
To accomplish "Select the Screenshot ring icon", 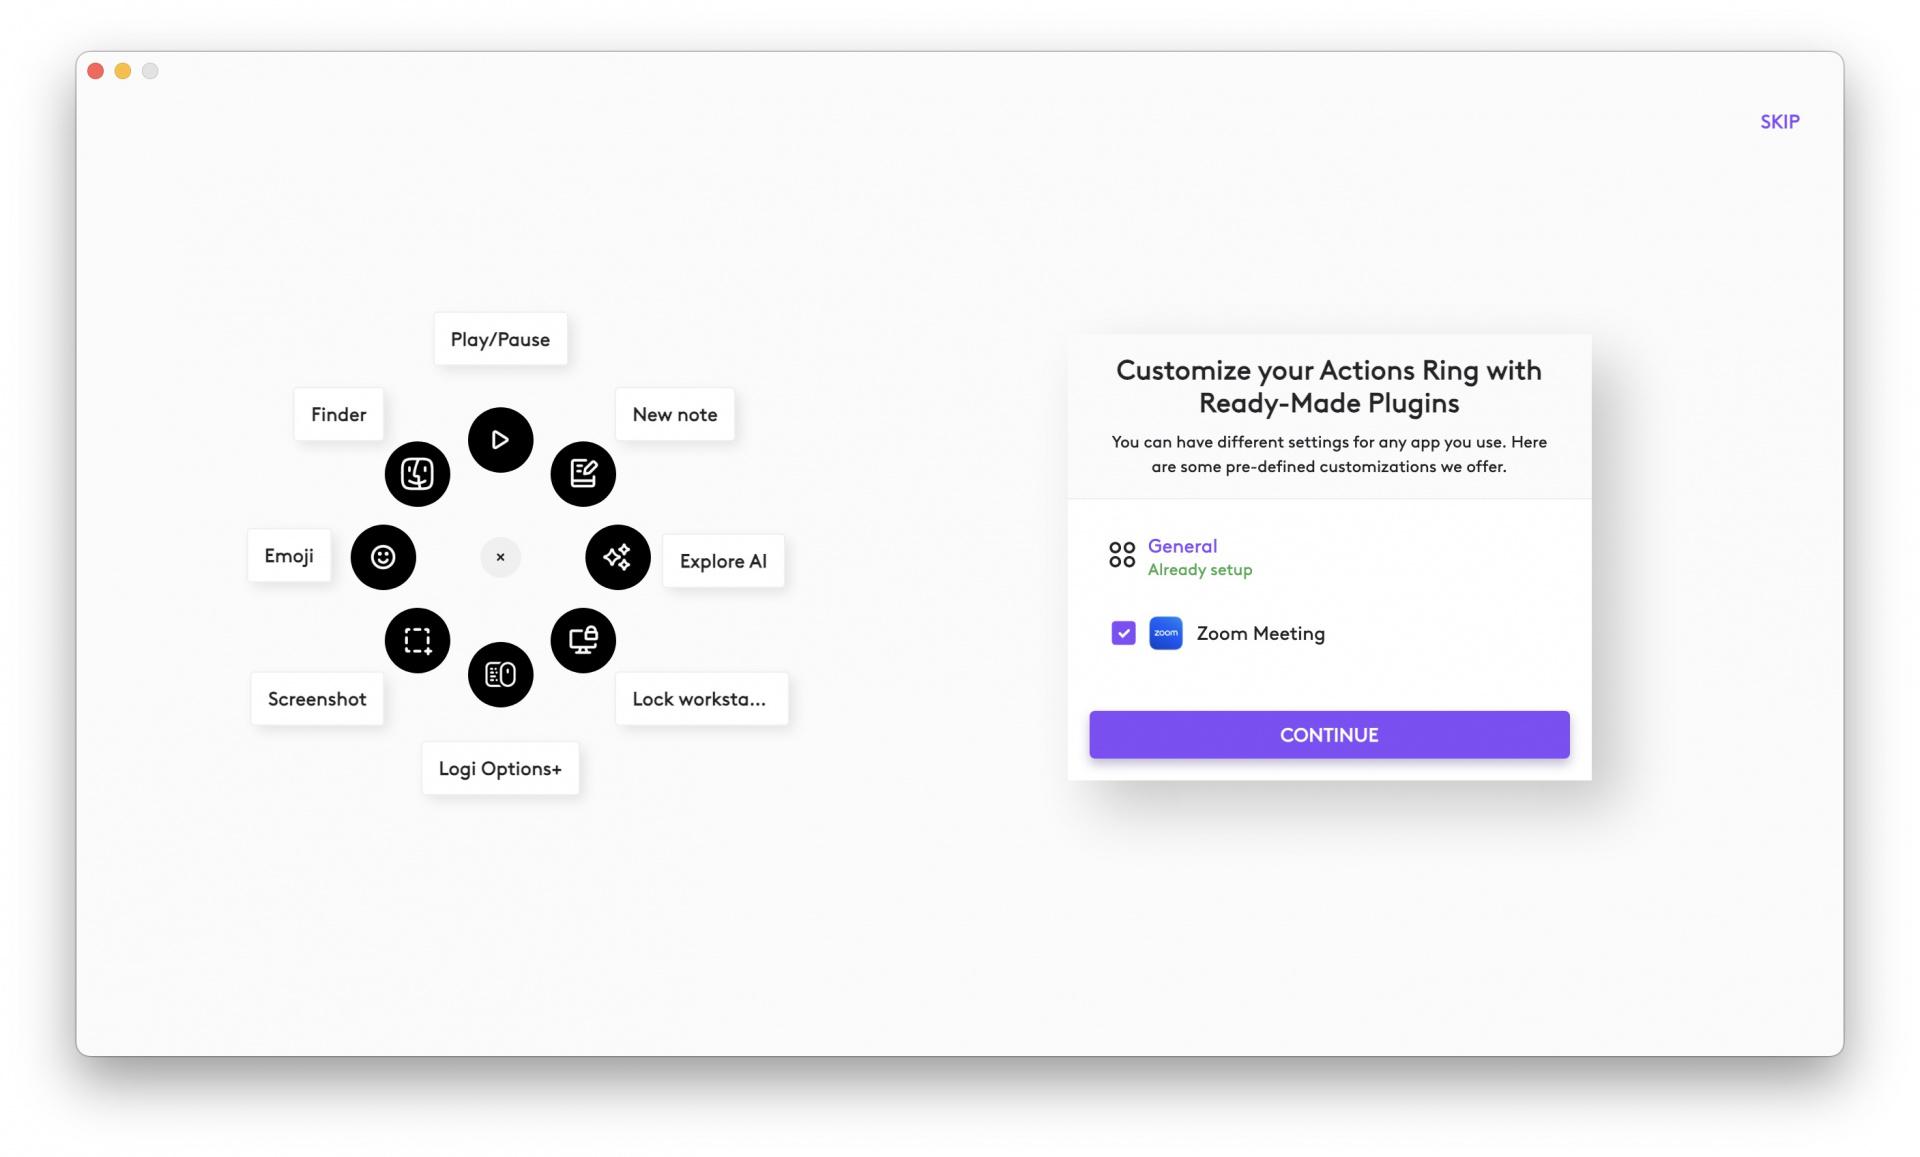I will point(417,640).
